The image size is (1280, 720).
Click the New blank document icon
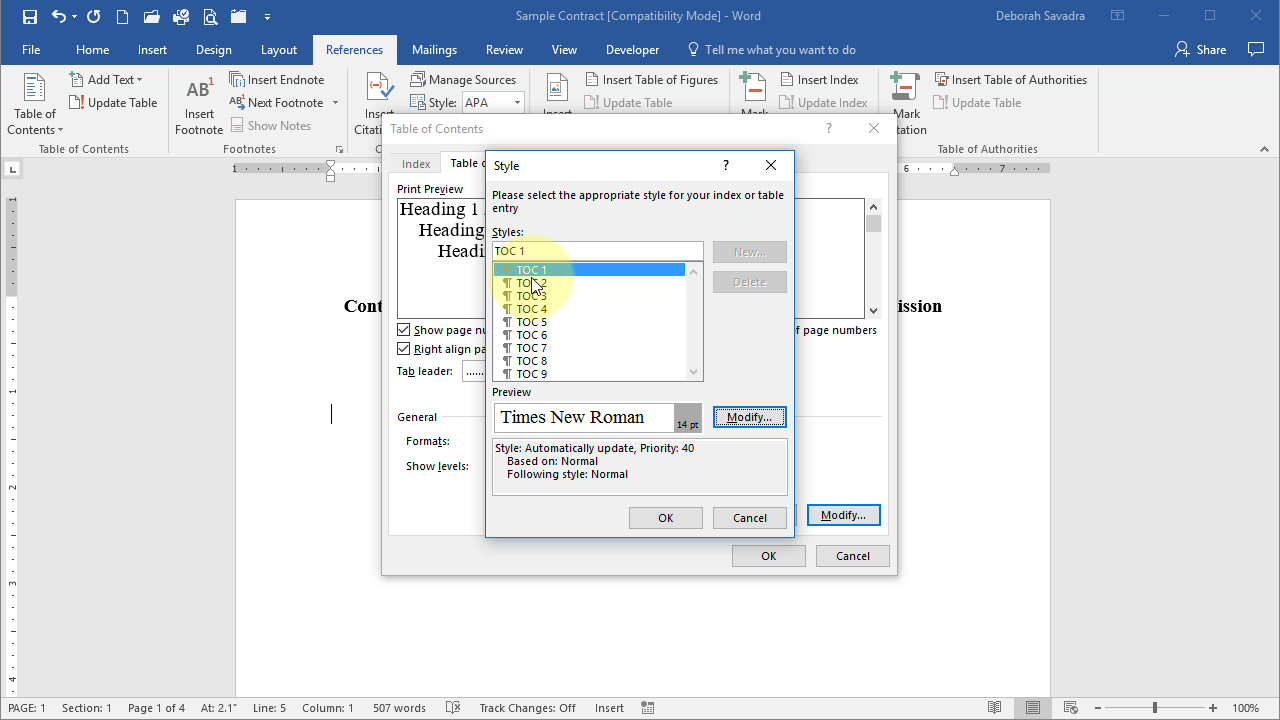pyautogui.click(x=122, y=16)
